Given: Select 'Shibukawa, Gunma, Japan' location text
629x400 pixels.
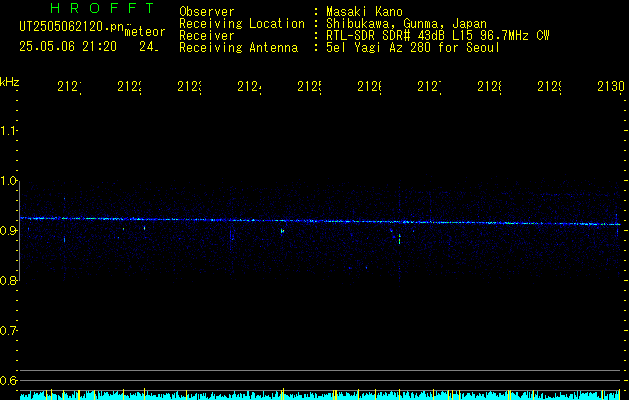Looking at the screenshot, I should pos(406,24).
